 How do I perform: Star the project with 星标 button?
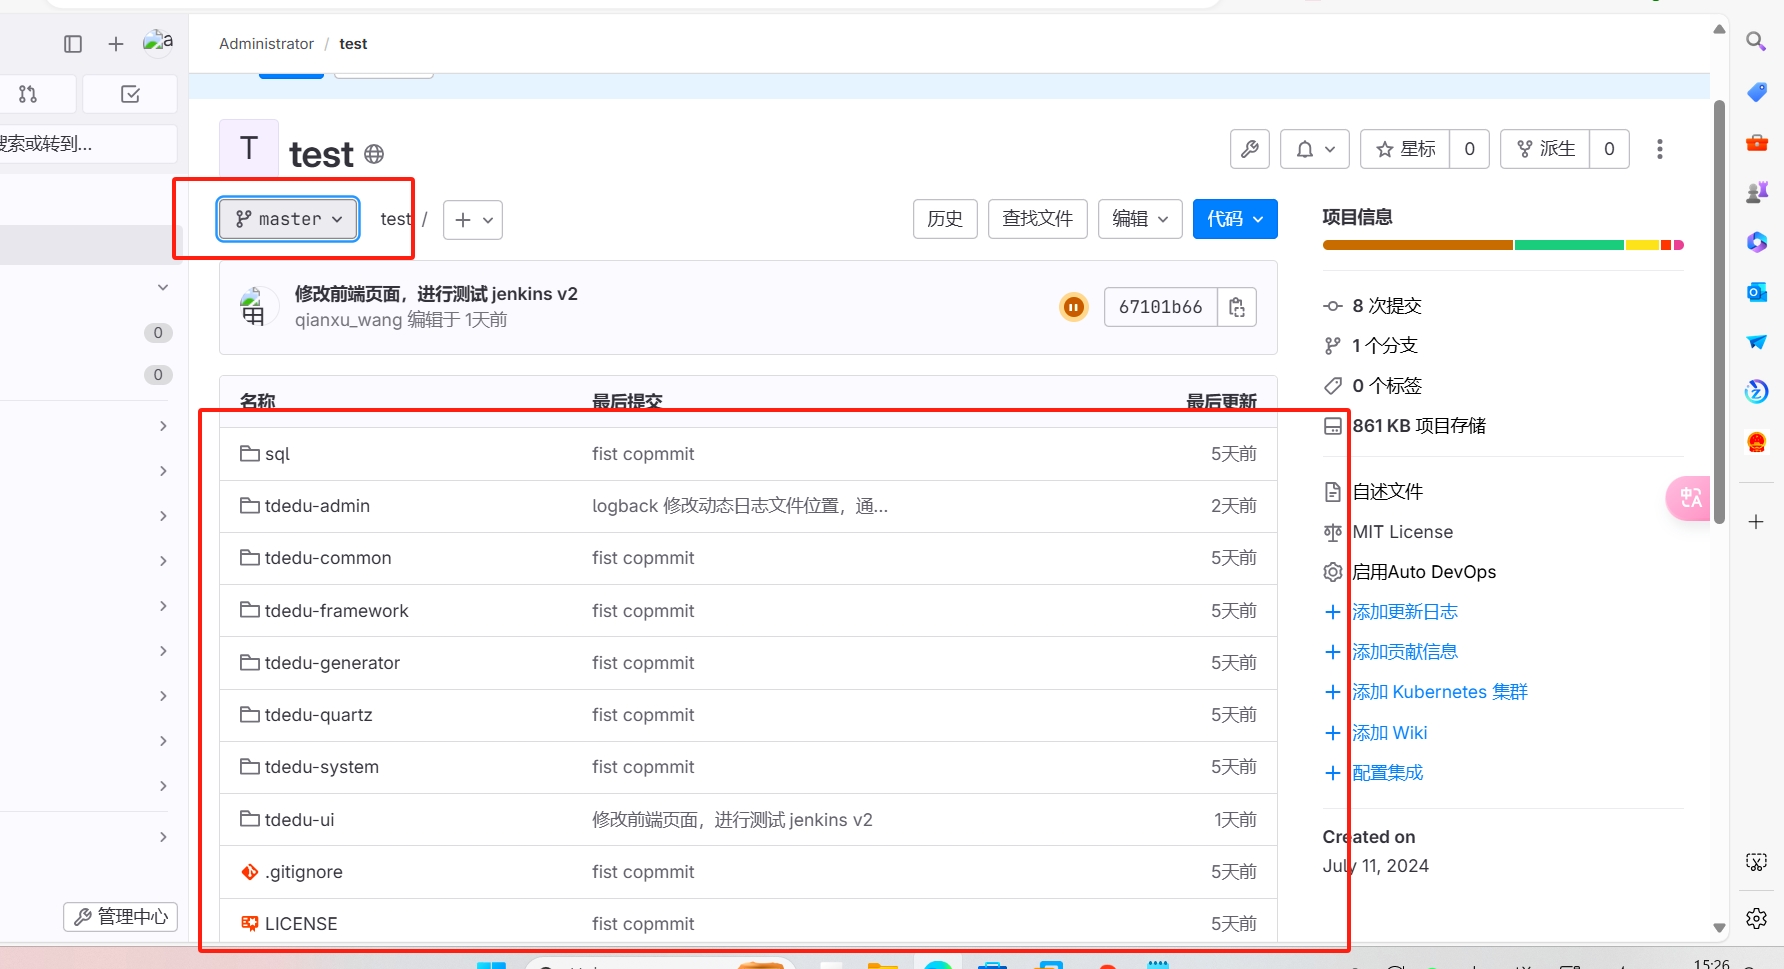1405,149
